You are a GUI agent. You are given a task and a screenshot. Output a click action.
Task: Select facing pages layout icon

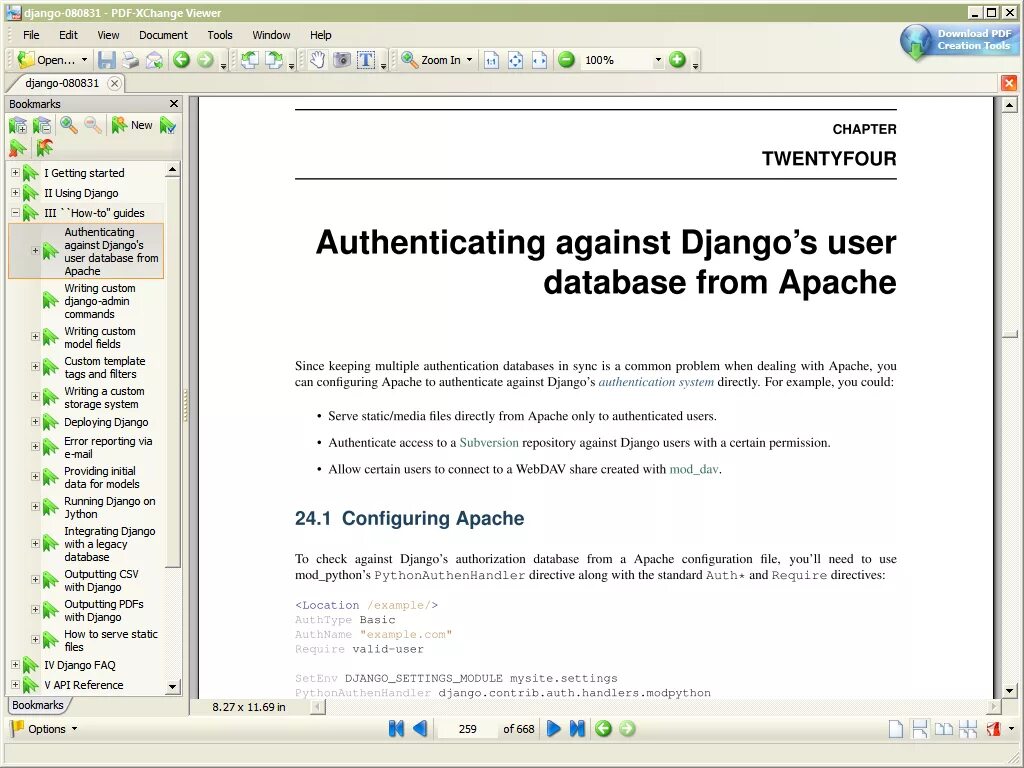(944, 729)
